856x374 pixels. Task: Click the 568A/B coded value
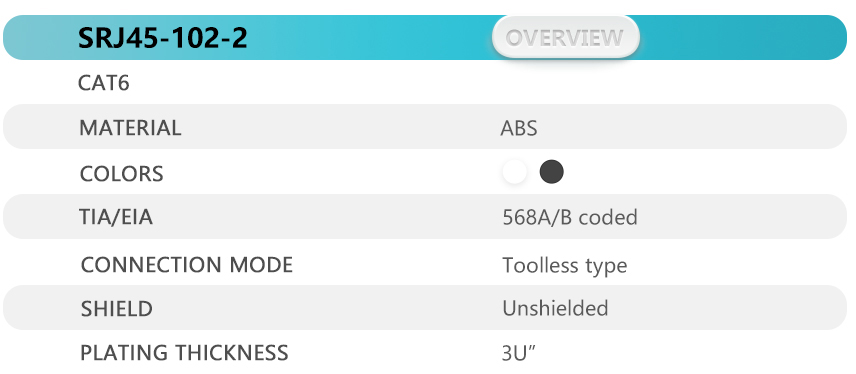point(569,217)
